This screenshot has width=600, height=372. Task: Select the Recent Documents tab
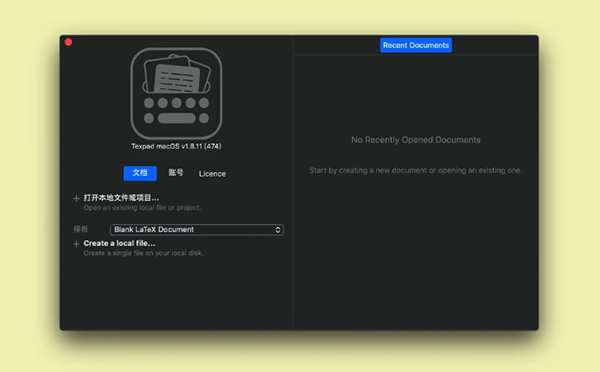tap(416, 45)
